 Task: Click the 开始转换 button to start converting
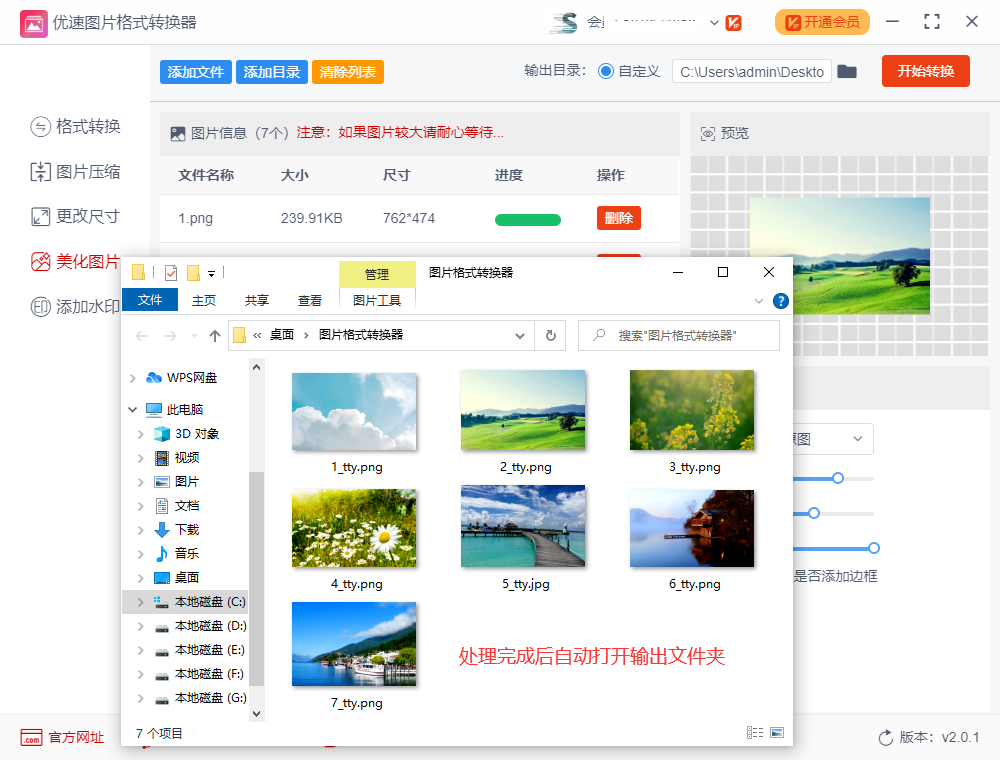point(925,71)
